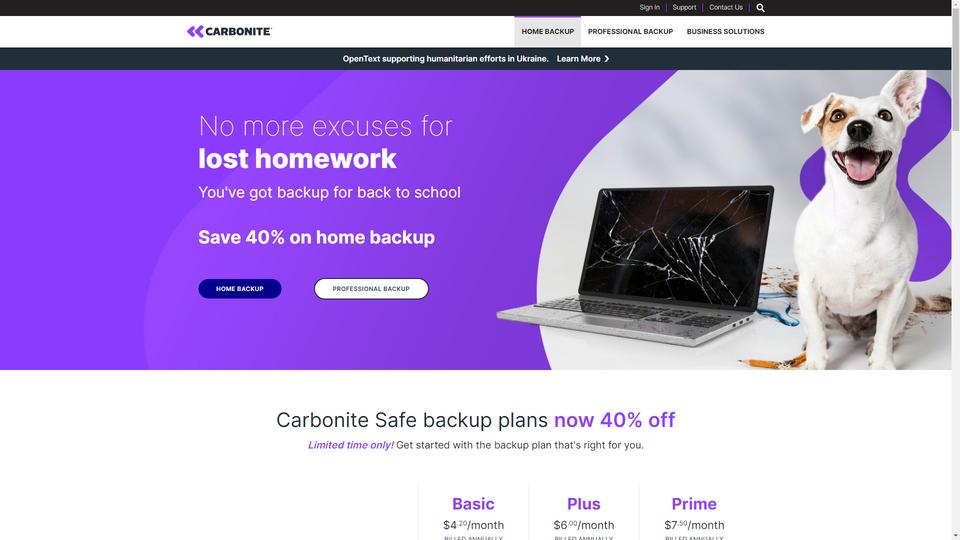Click the dark blue Home Backup button
Screen dimensions: 960x540
coord(240,288)
